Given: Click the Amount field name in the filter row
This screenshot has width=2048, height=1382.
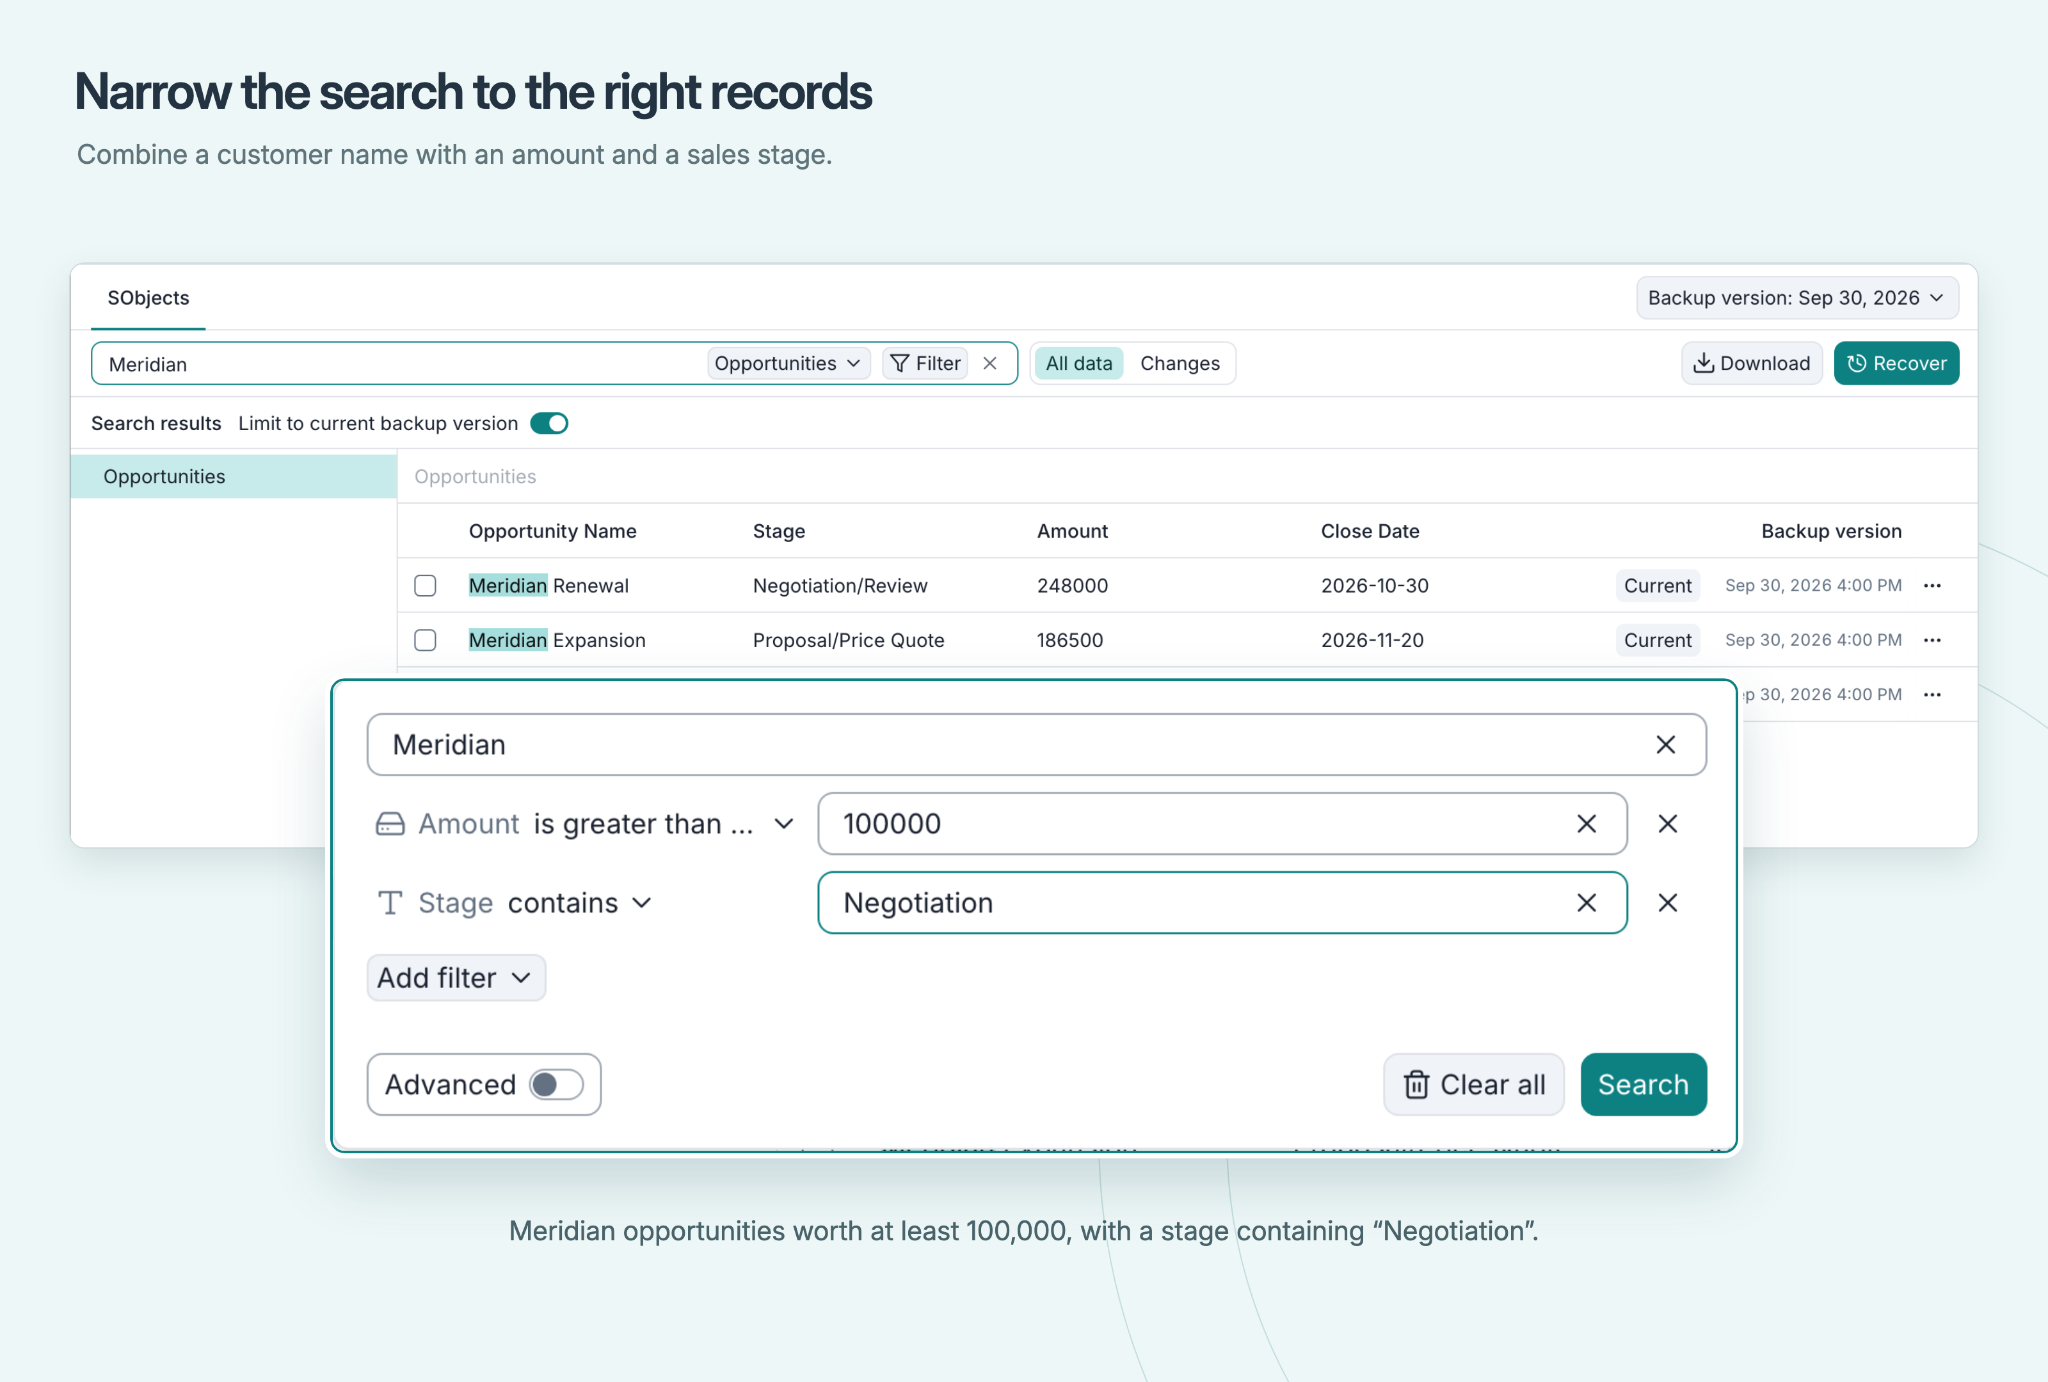Looking at the screenshot, I should pyautogui.click(x=468, y=824).
